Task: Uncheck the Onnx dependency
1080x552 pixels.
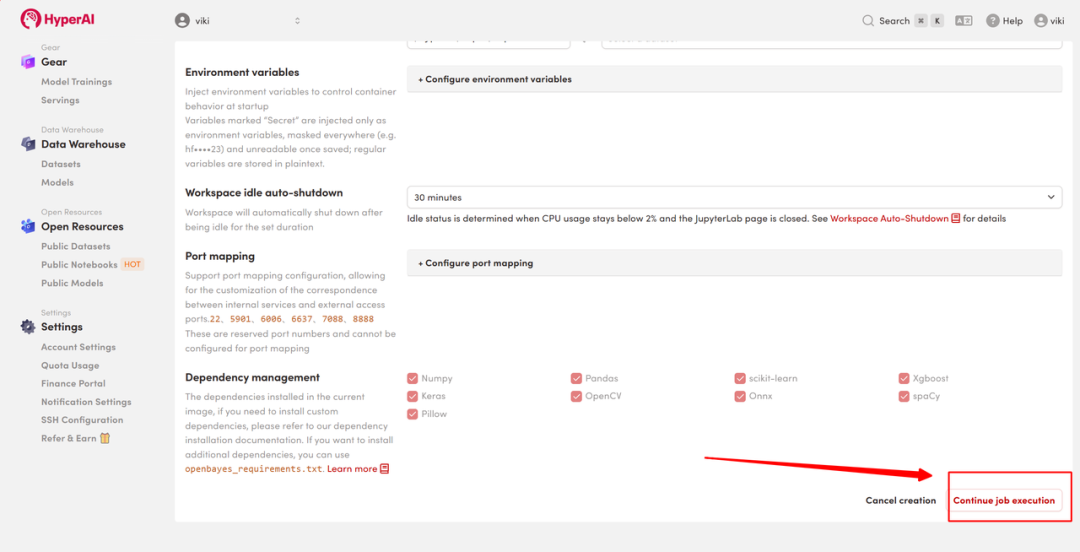Action: (x=740, y=396)
